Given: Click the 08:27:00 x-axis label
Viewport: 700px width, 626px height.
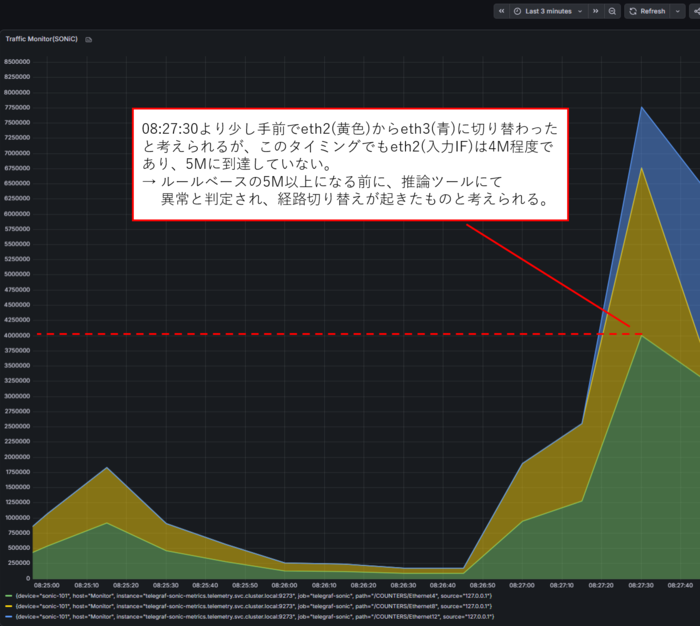Looking at the screenshot, I should click(522, 585).
